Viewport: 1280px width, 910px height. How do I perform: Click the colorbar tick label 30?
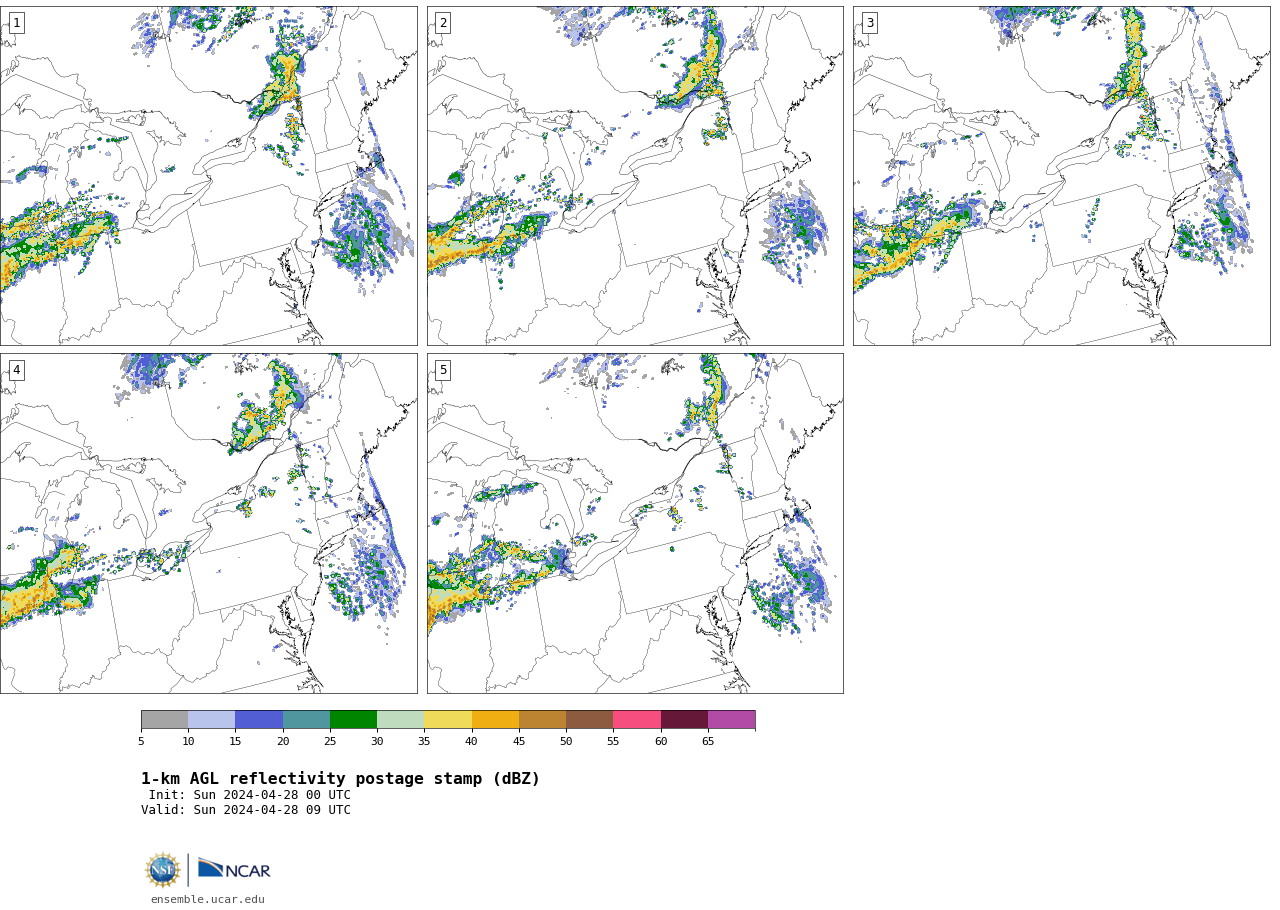[377, 741]
